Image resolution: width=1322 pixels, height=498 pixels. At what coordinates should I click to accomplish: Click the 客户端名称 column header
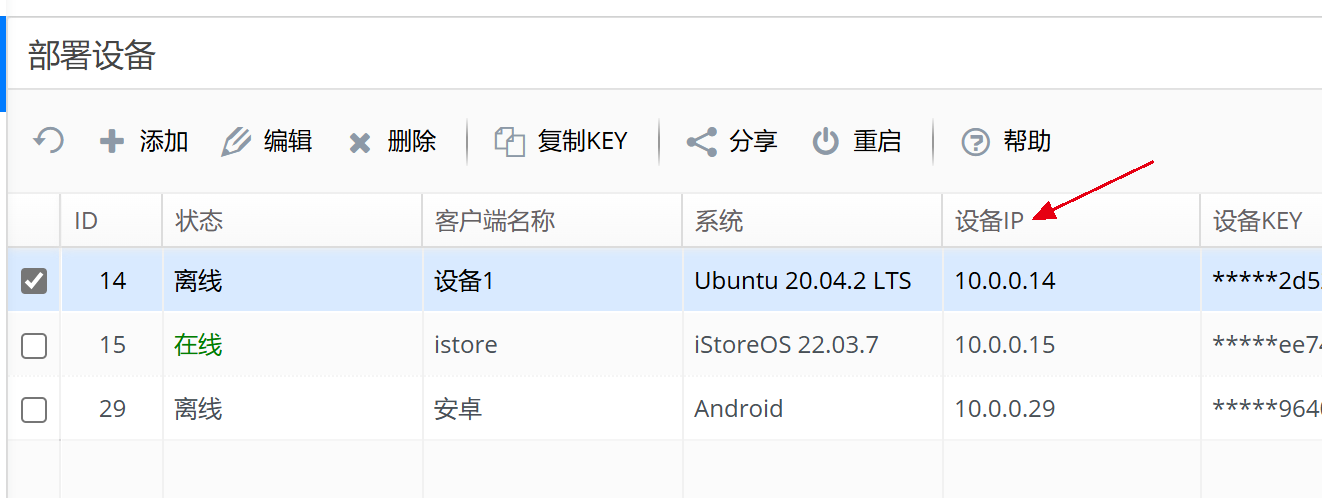pyautogui.click(x=494, y=221)
